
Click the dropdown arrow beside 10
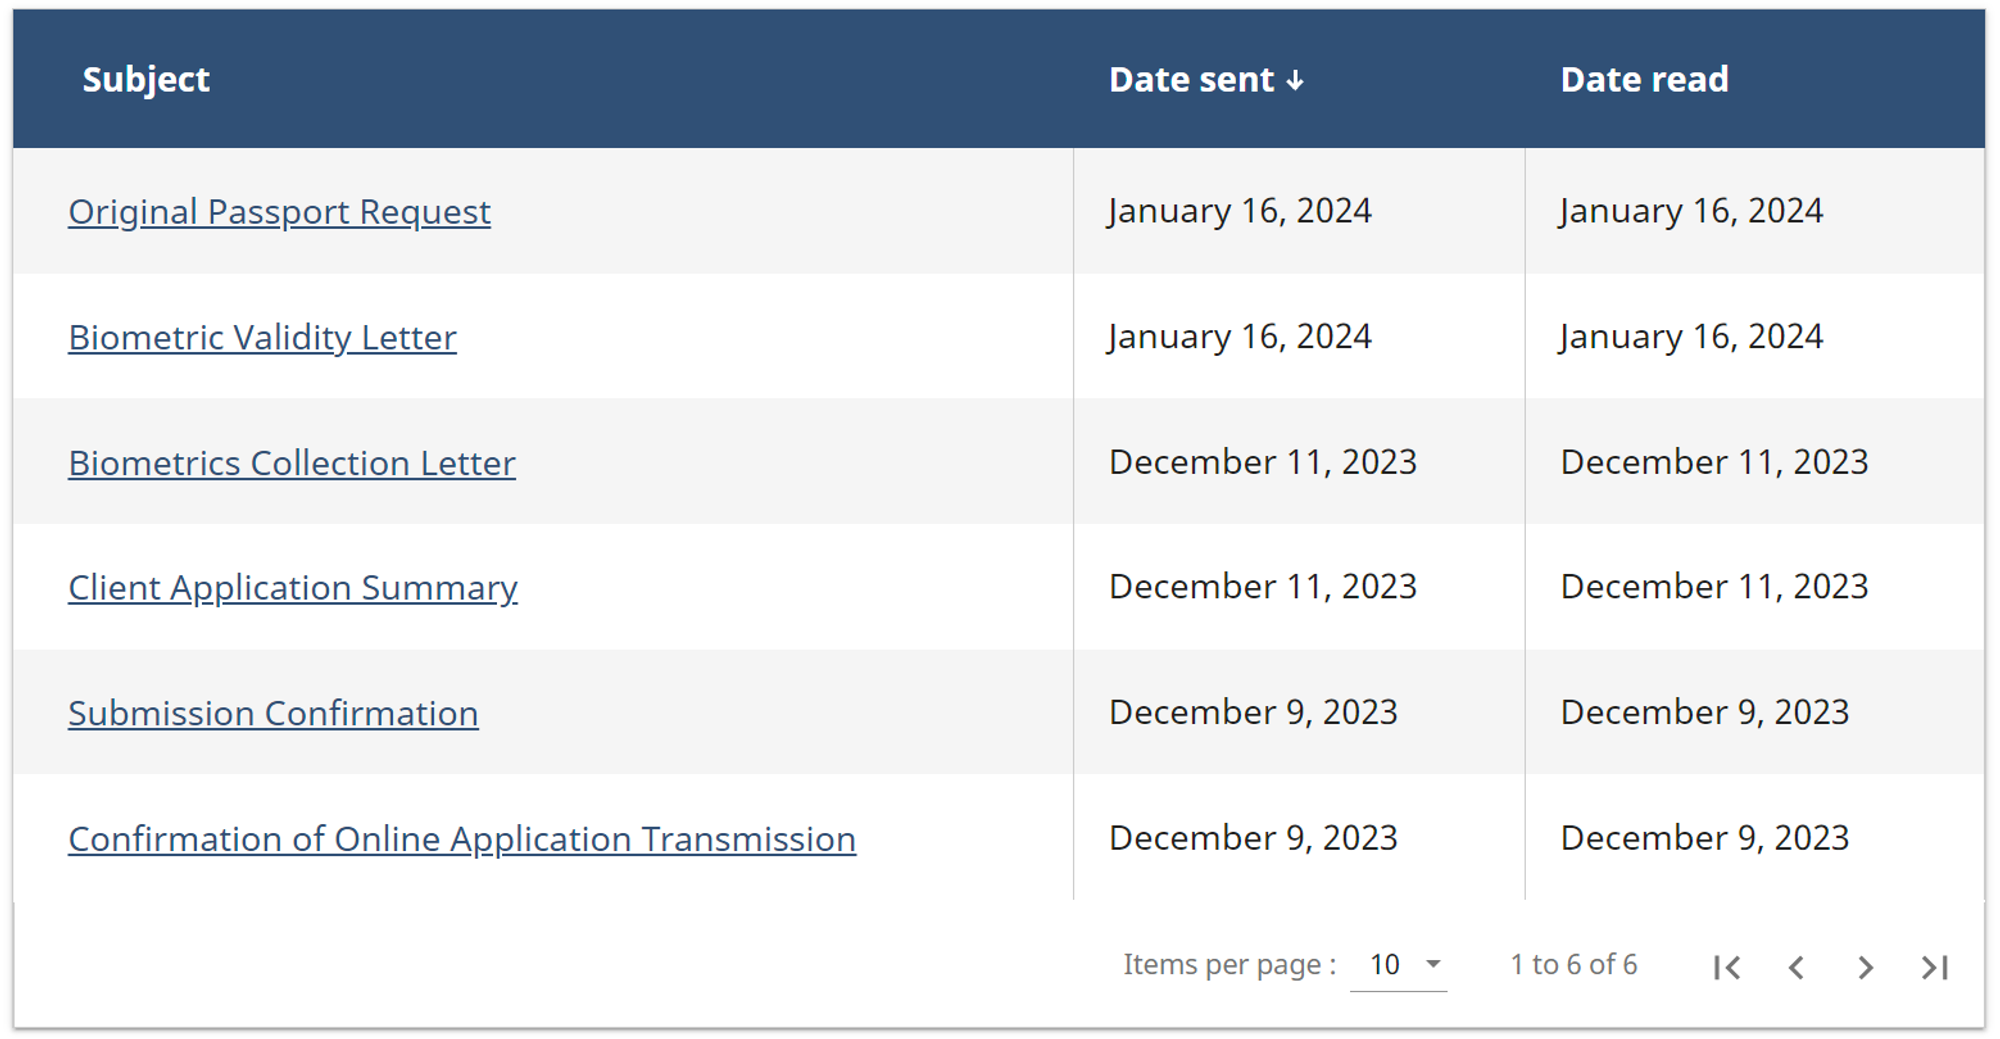click(1433, 964)
